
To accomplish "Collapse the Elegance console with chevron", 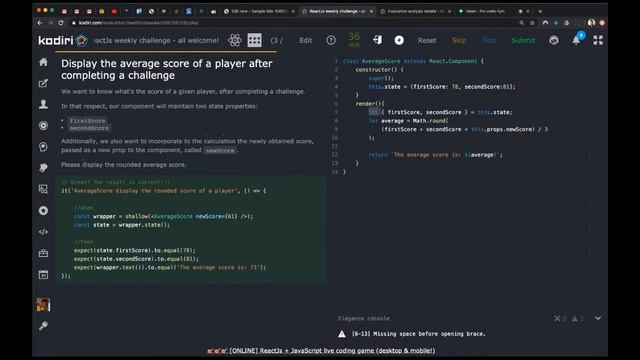I will coord(598,318).
